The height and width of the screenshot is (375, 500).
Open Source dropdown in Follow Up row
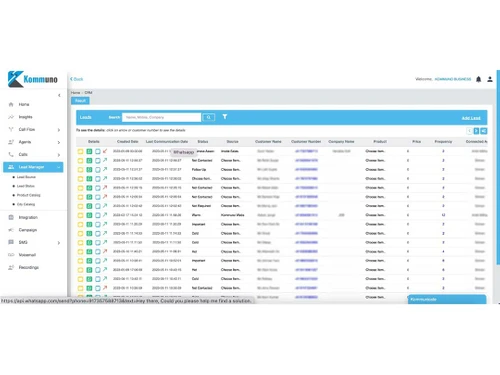(231, 170)
